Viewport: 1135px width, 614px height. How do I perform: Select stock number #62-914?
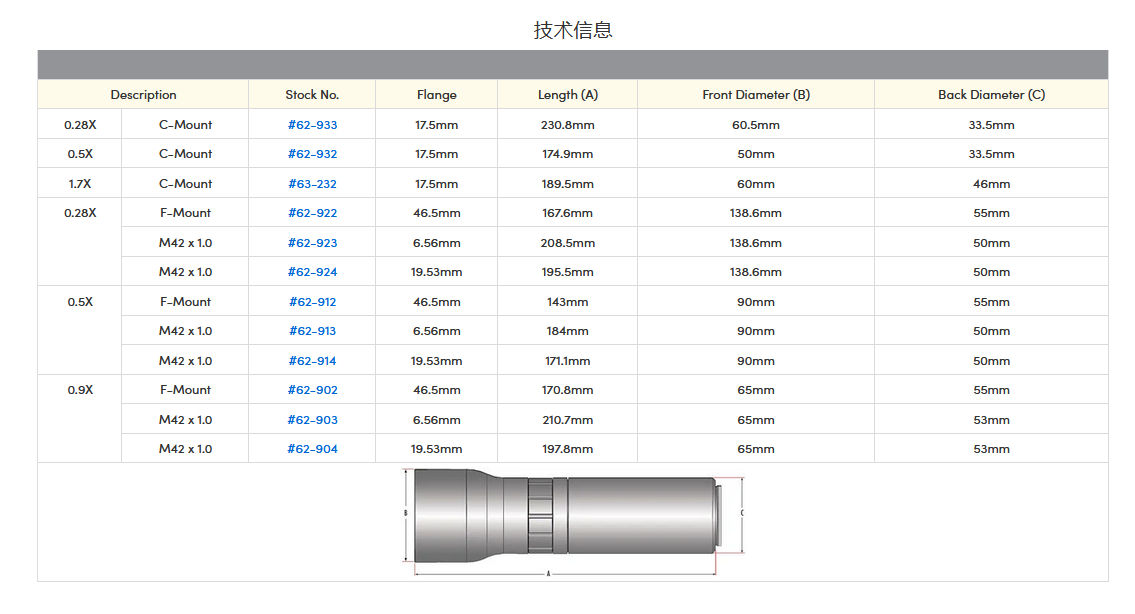tap(312, 361)
